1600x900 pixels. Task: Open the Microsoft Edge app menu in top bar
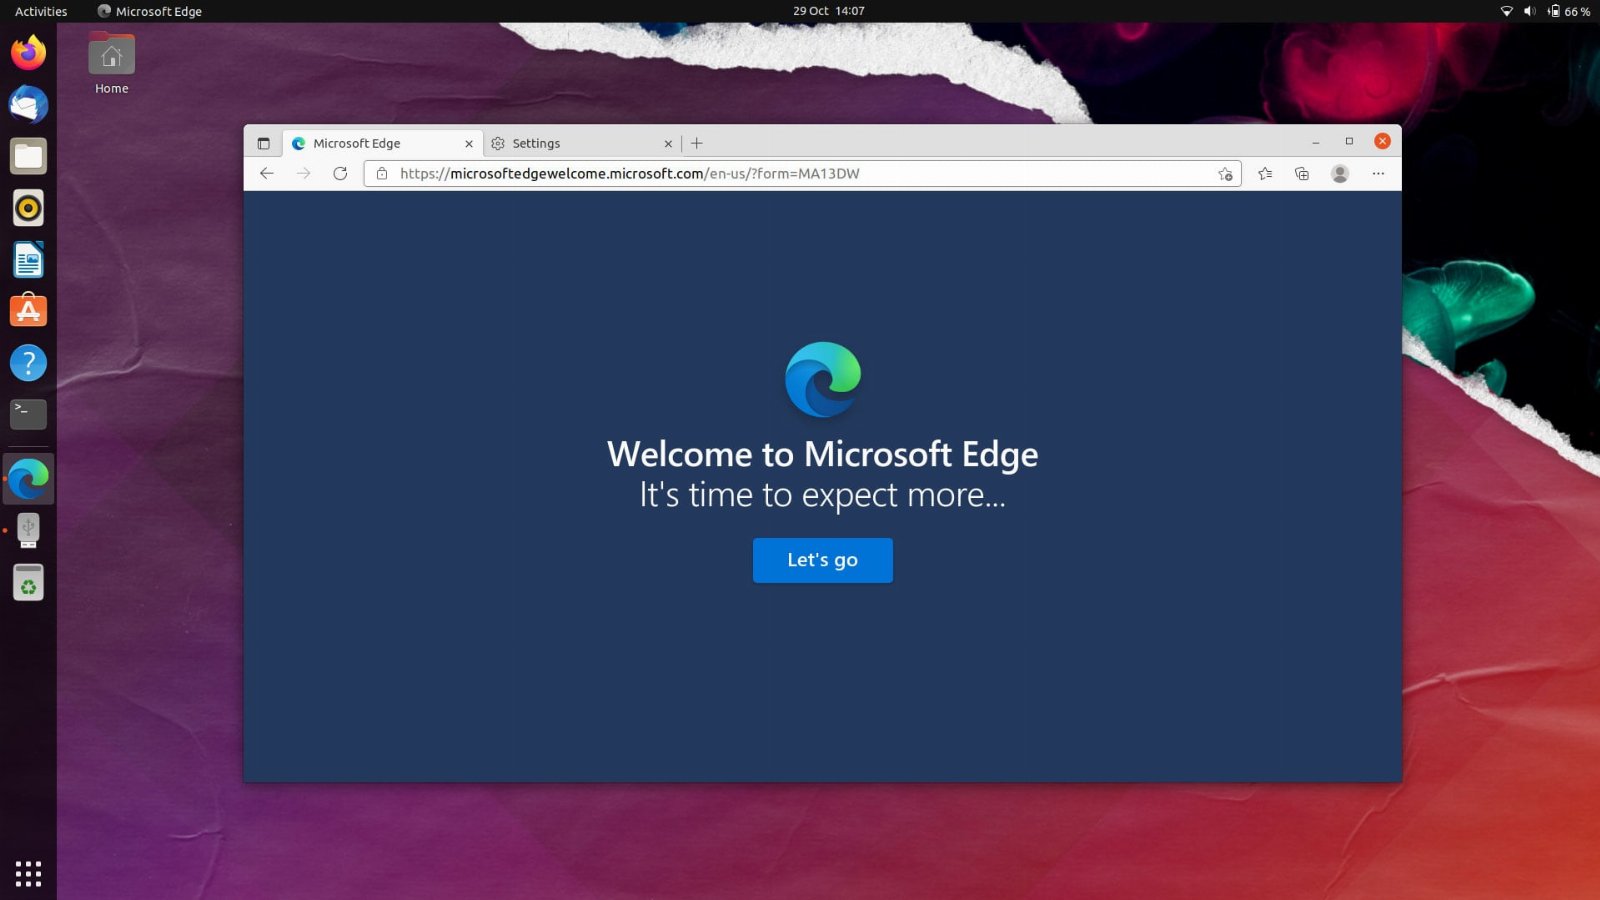[x=149, y=11]
